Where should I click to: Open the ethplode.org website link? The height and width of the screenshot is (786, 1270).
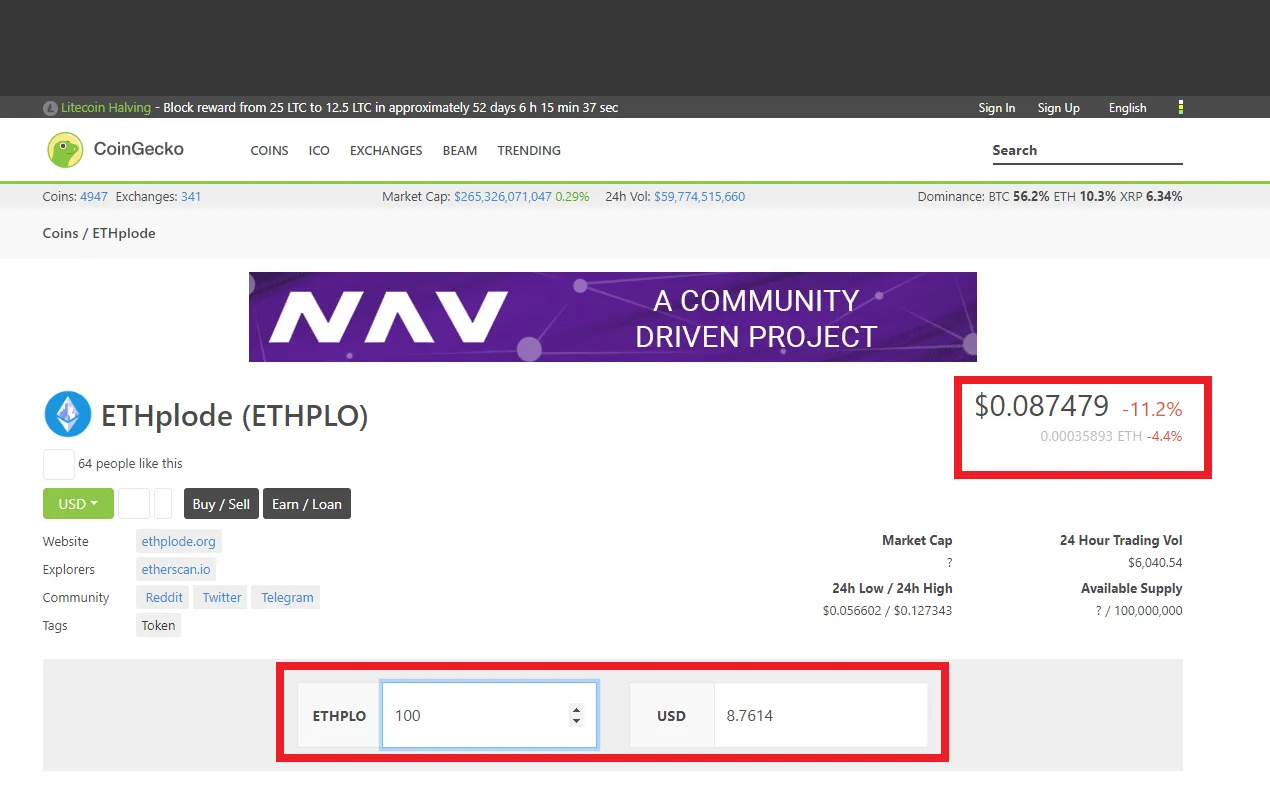click(179, 541)
